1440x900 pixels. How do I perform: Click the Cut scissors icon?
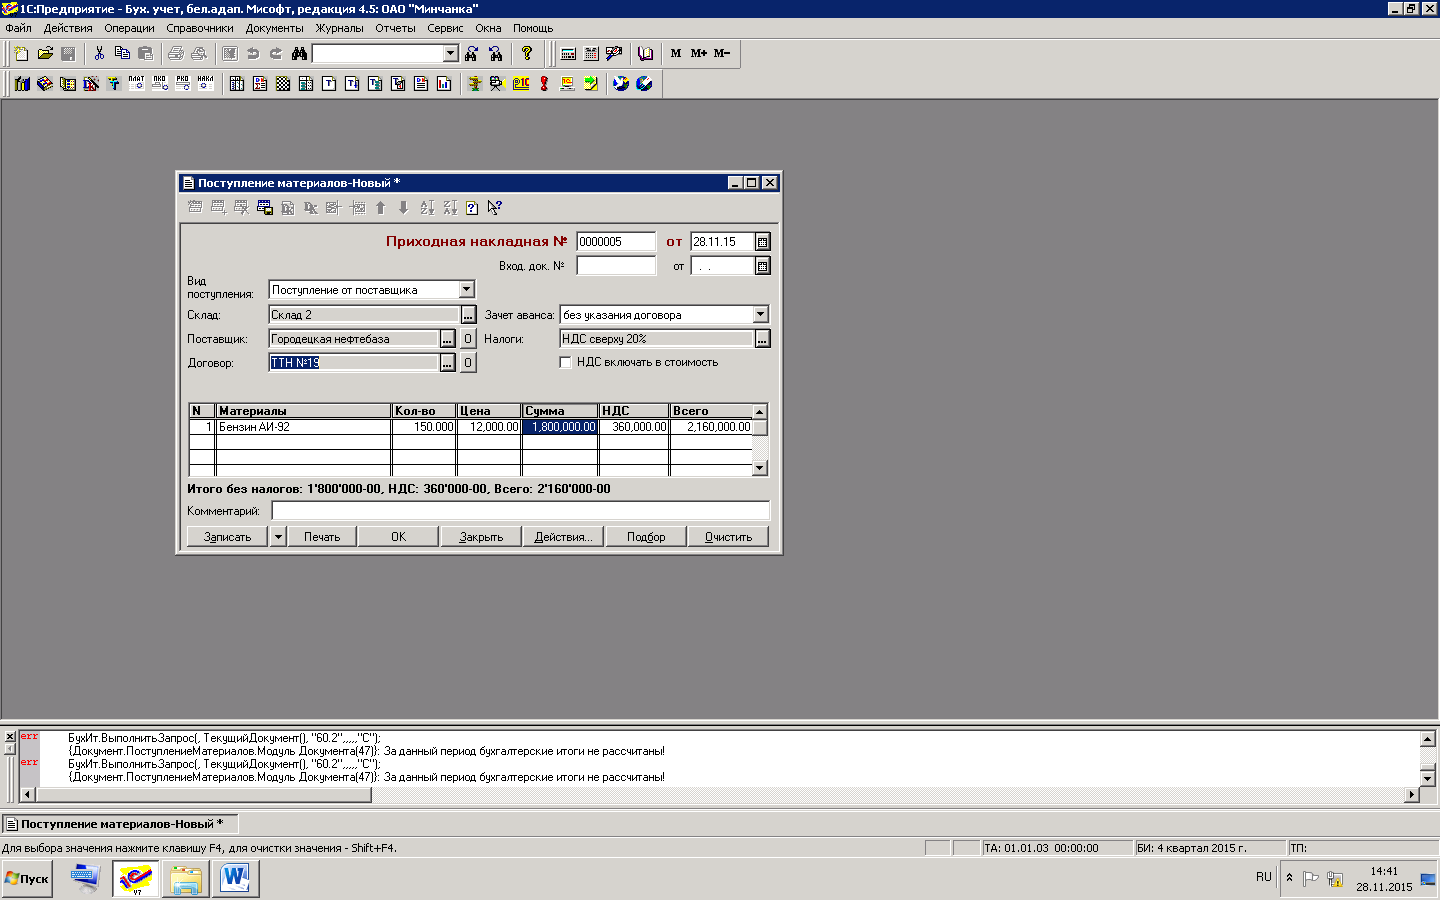click(x=99, y=53)
